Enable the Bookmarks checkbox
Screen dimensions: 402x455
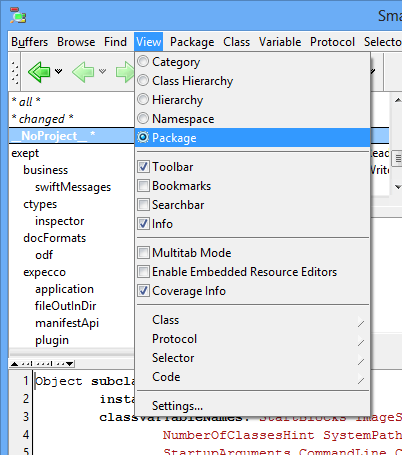pos(143,185)
